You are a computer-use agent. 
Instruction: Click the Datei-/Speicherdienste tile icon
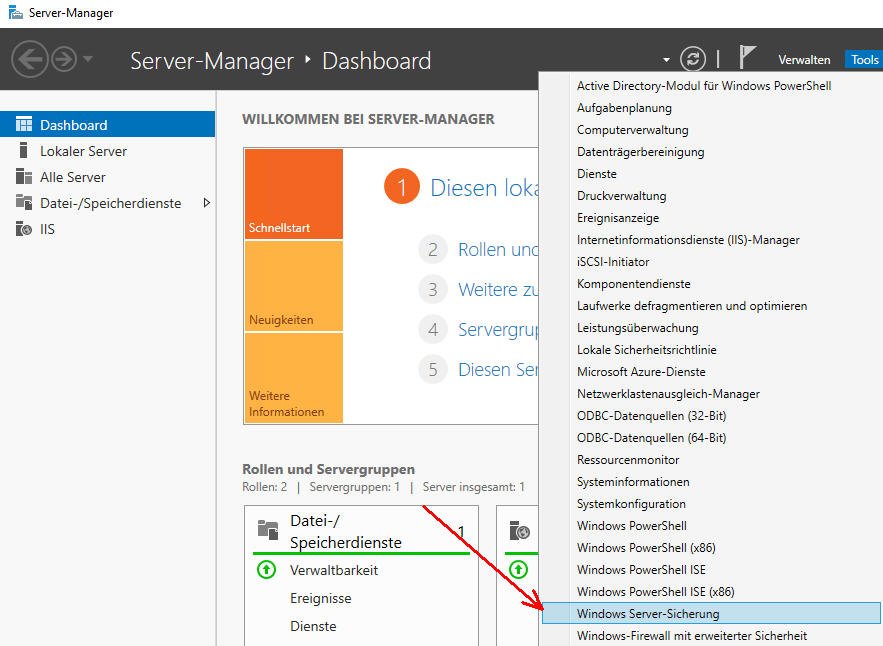click(267, 530)
